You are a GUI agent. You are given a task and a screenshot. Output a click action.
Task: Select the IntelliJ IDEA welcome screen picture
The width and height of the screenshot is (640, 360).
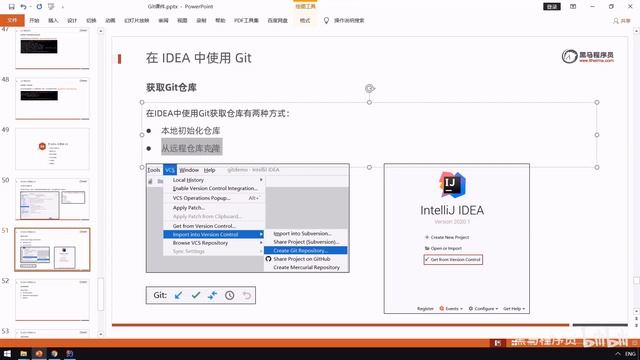pos(457,238)
